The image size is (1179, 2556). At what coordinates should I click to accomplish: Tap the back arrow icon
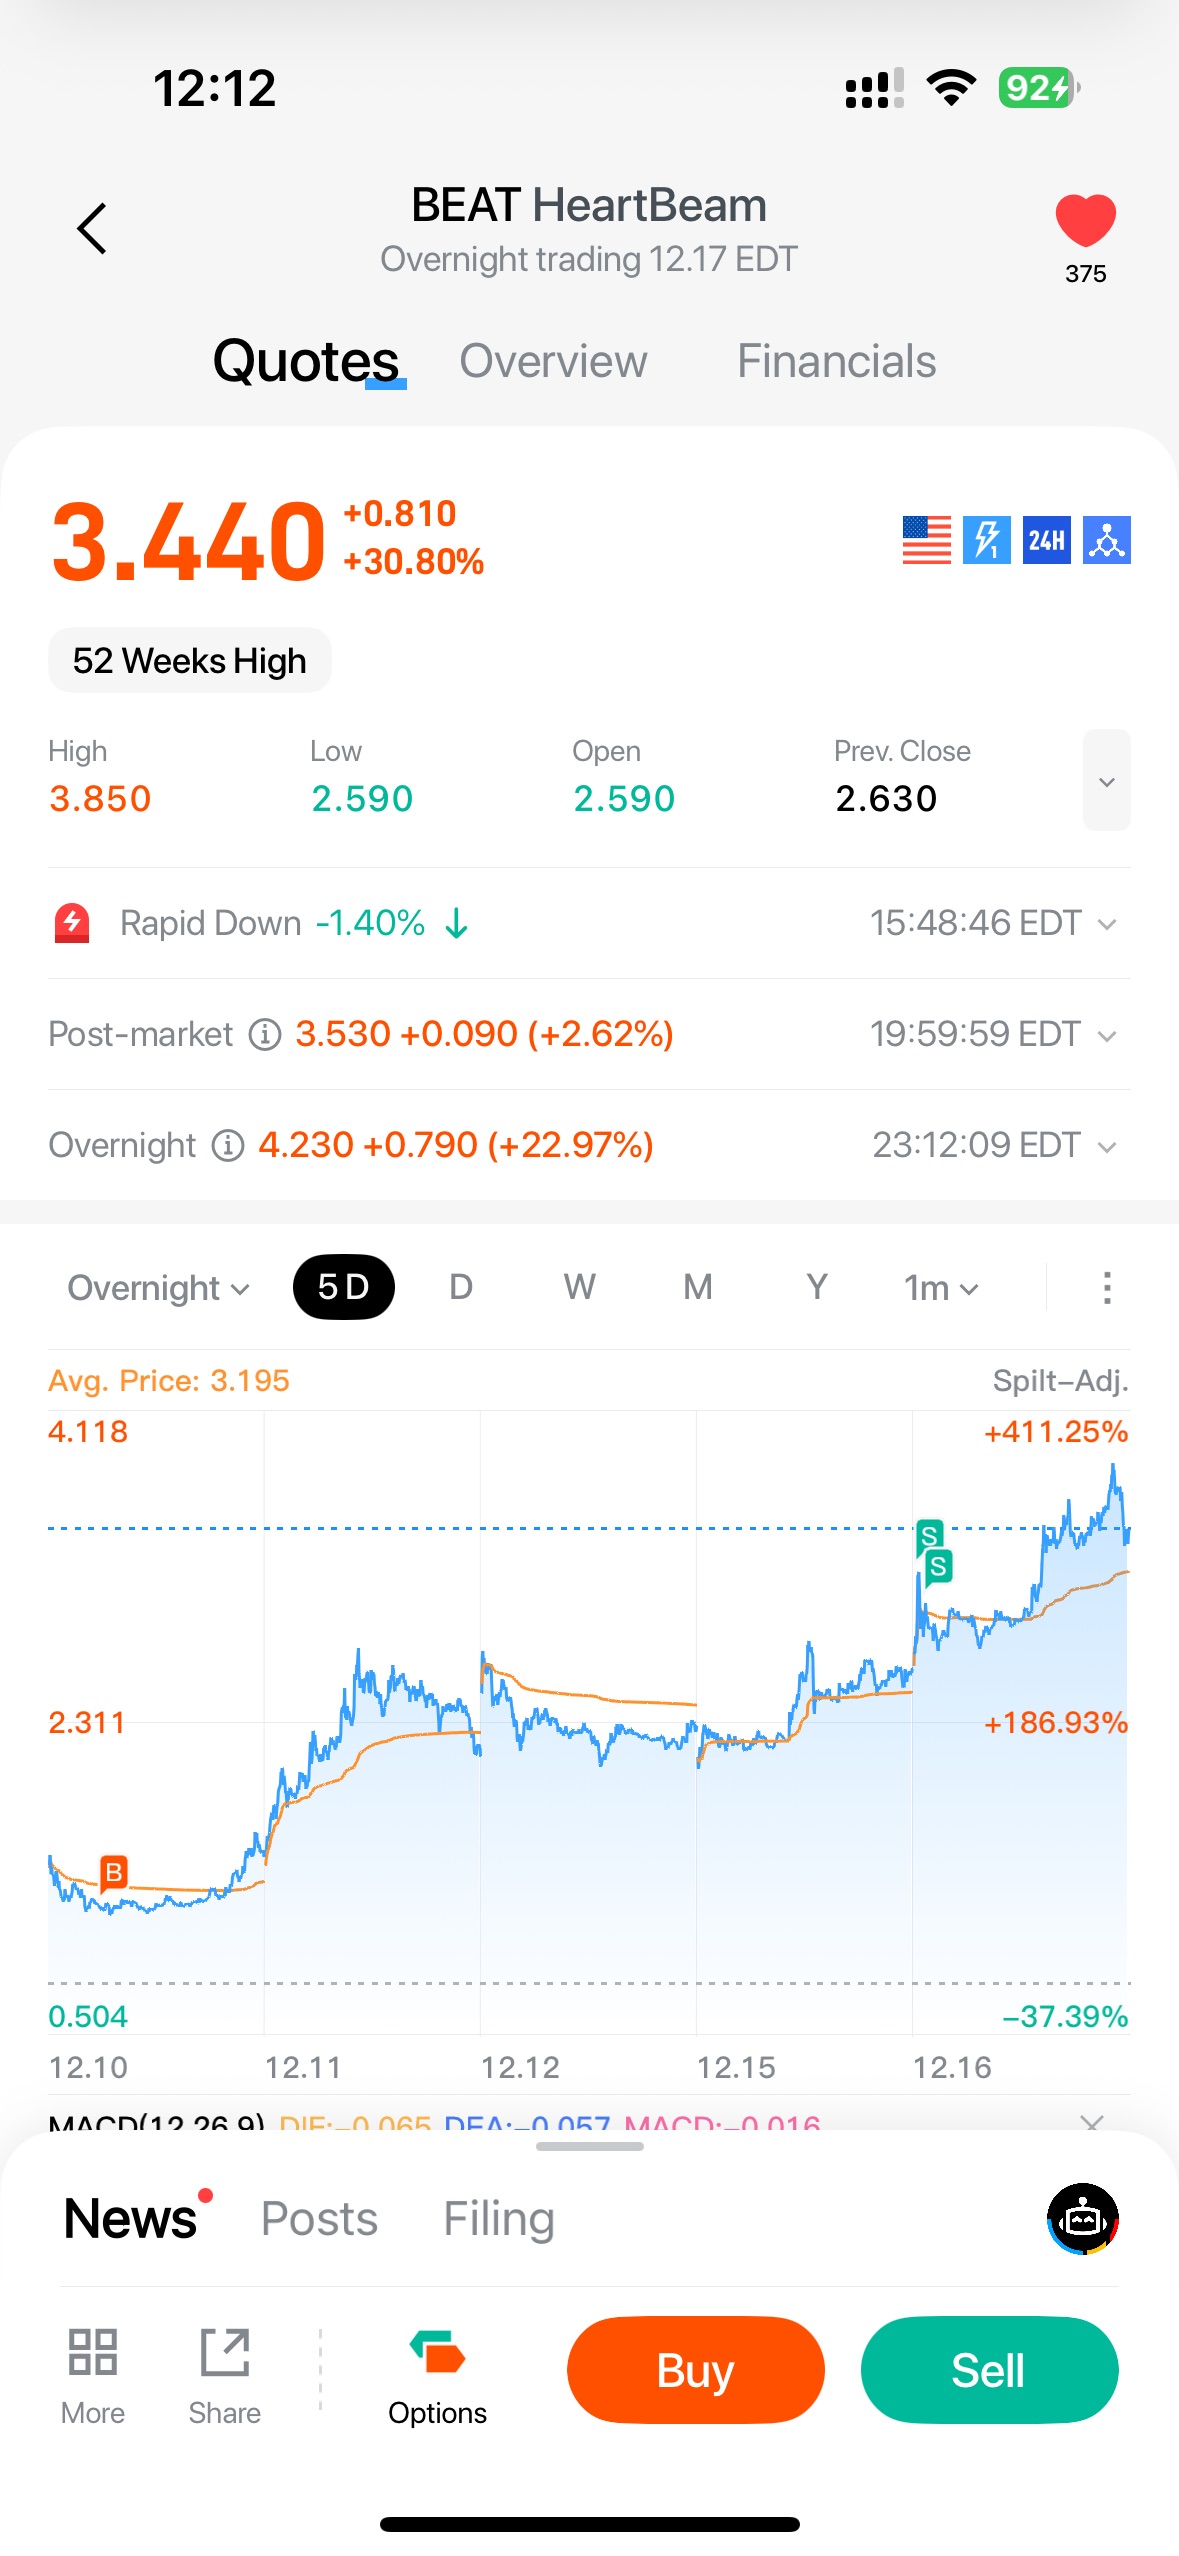[92, 229]
